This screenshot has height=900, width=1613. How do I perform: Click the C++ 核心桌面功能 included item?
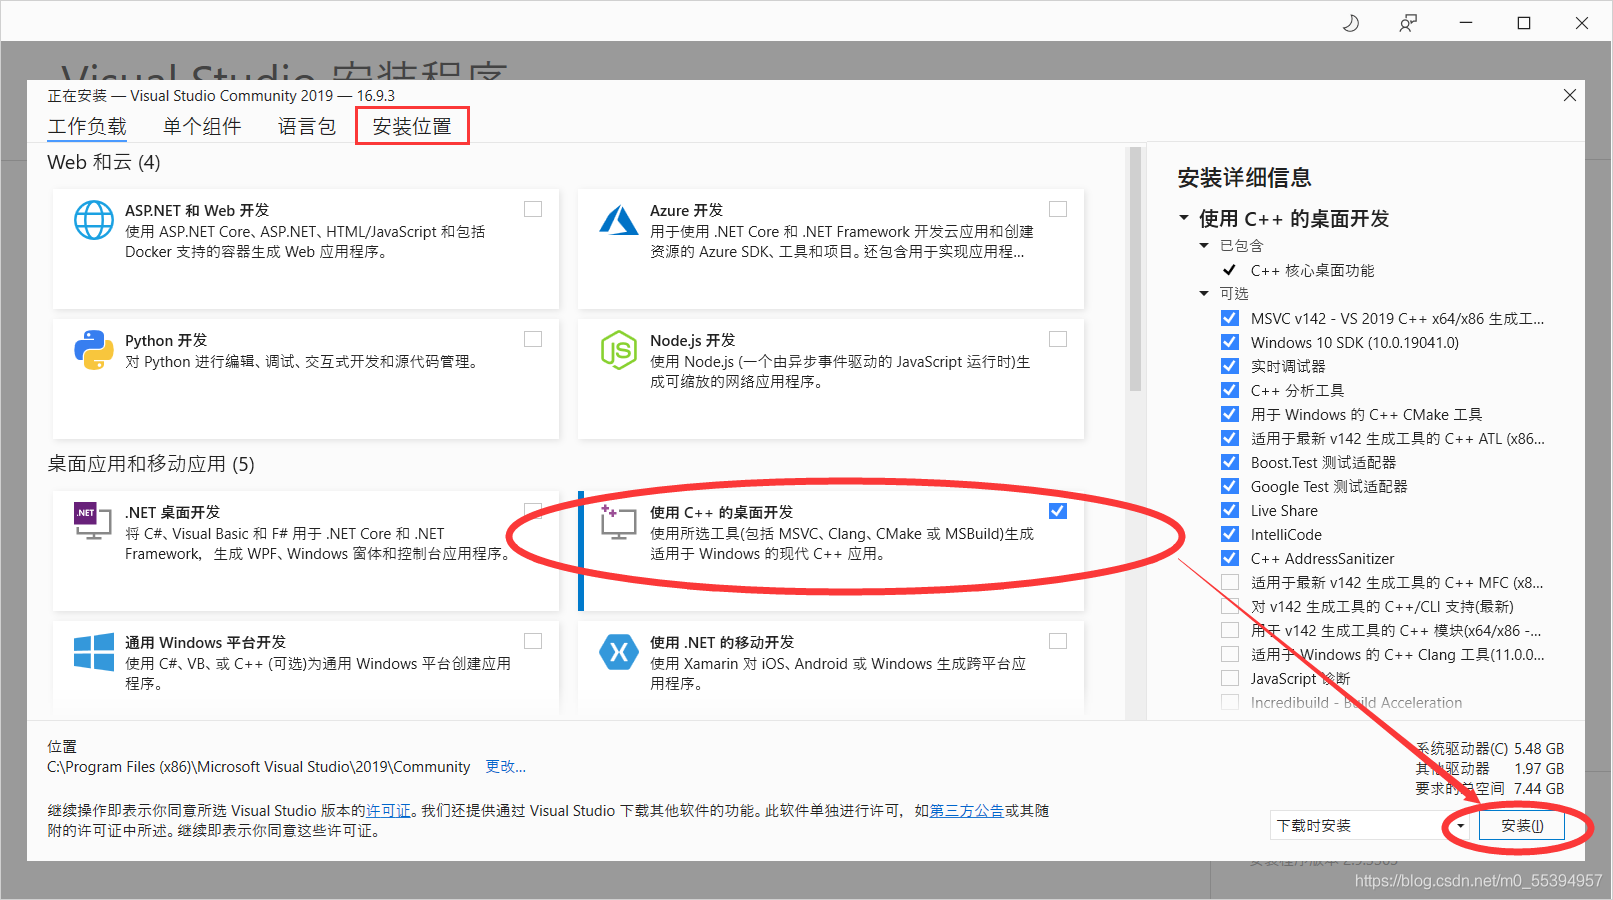pyautogui.click(x=1312, y=270)
